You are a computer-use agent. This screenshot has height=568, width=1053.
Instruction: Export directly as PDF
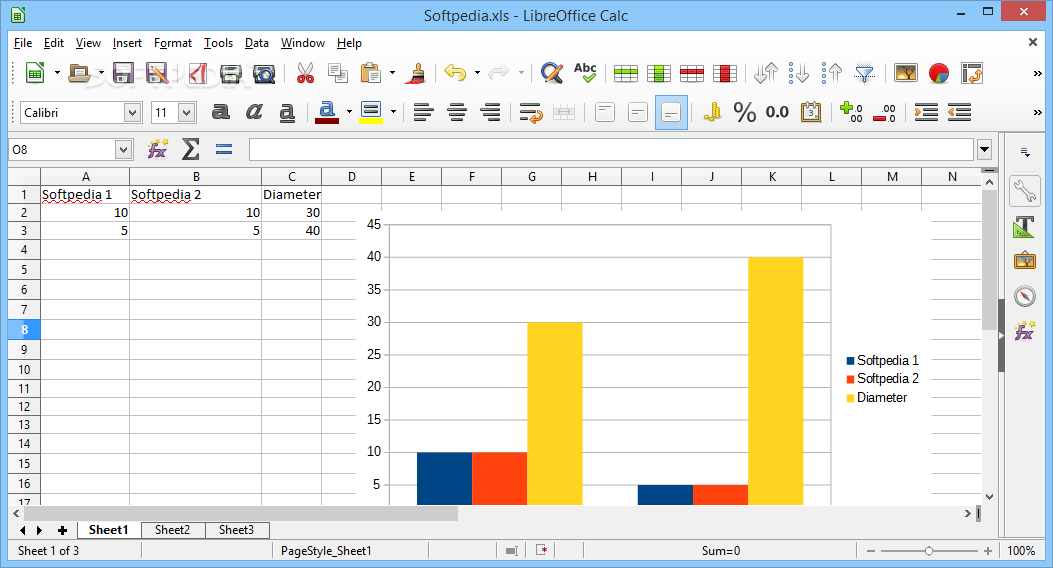coord(197,73)
